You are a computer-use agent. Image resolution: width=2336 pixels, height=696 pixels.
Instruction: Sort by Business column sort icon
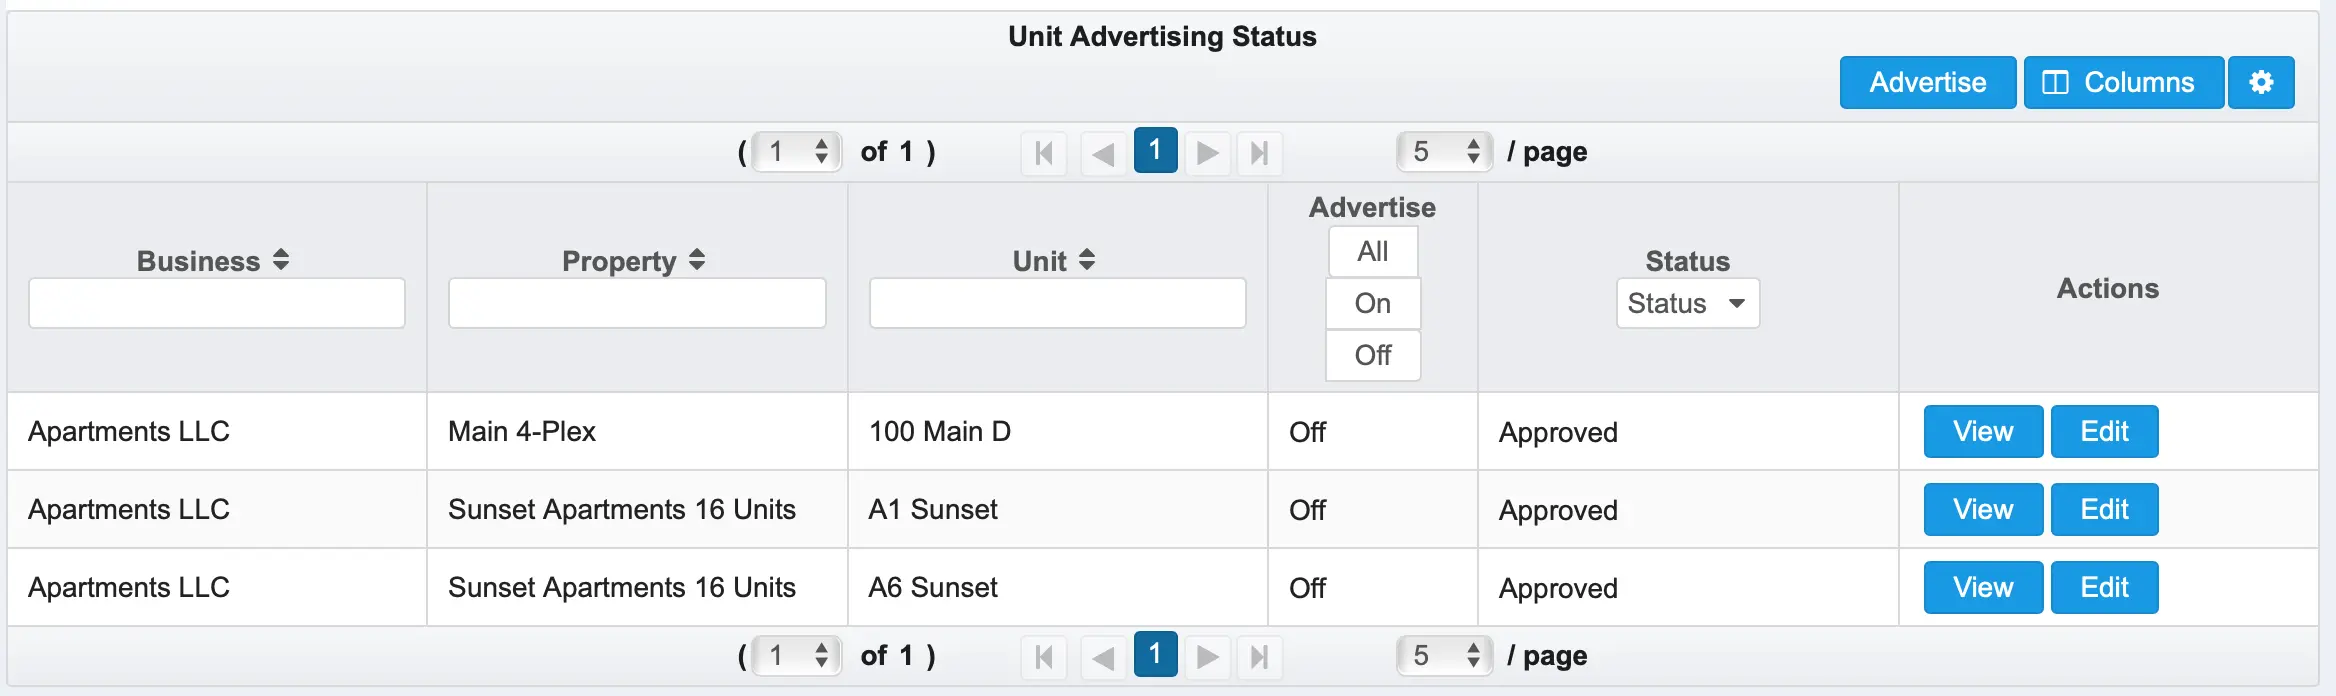[x=281, y=260]
